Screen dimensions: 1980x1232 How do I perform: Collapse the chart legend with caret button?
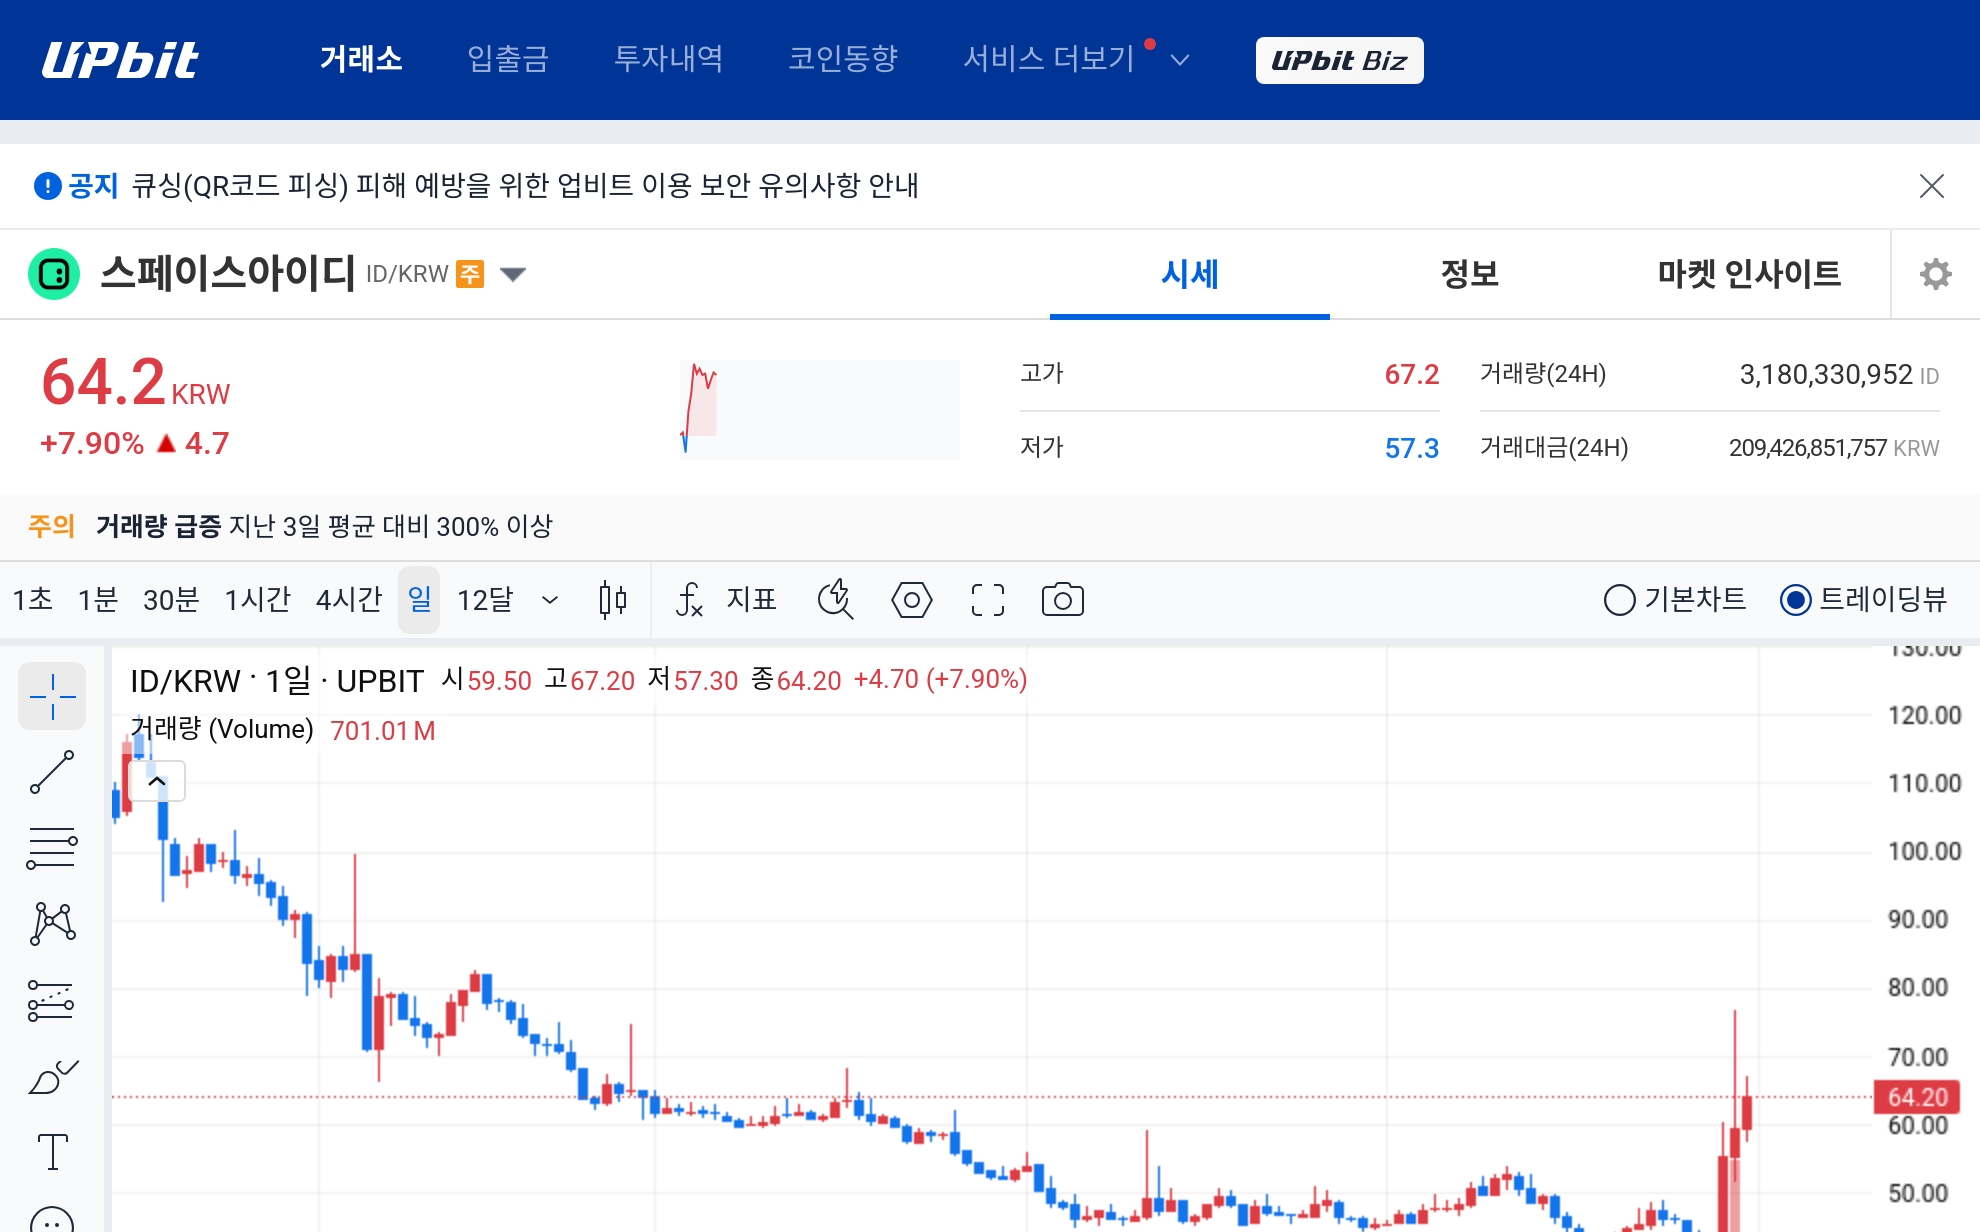(157, 781)
